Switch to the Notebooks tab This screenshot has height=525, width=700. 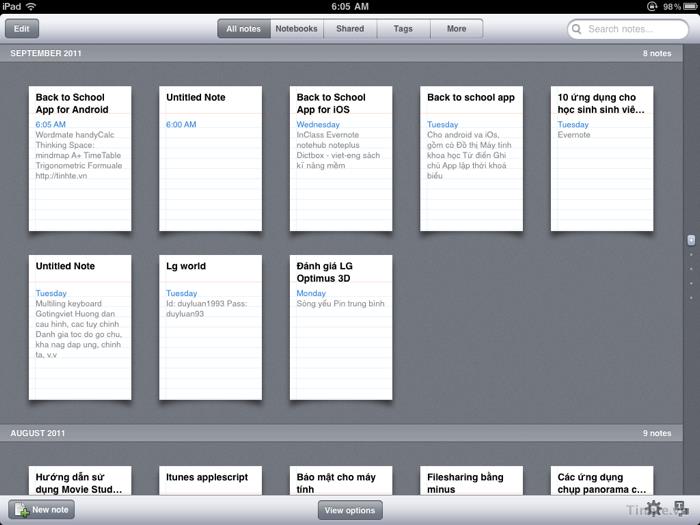pos(296,29)
